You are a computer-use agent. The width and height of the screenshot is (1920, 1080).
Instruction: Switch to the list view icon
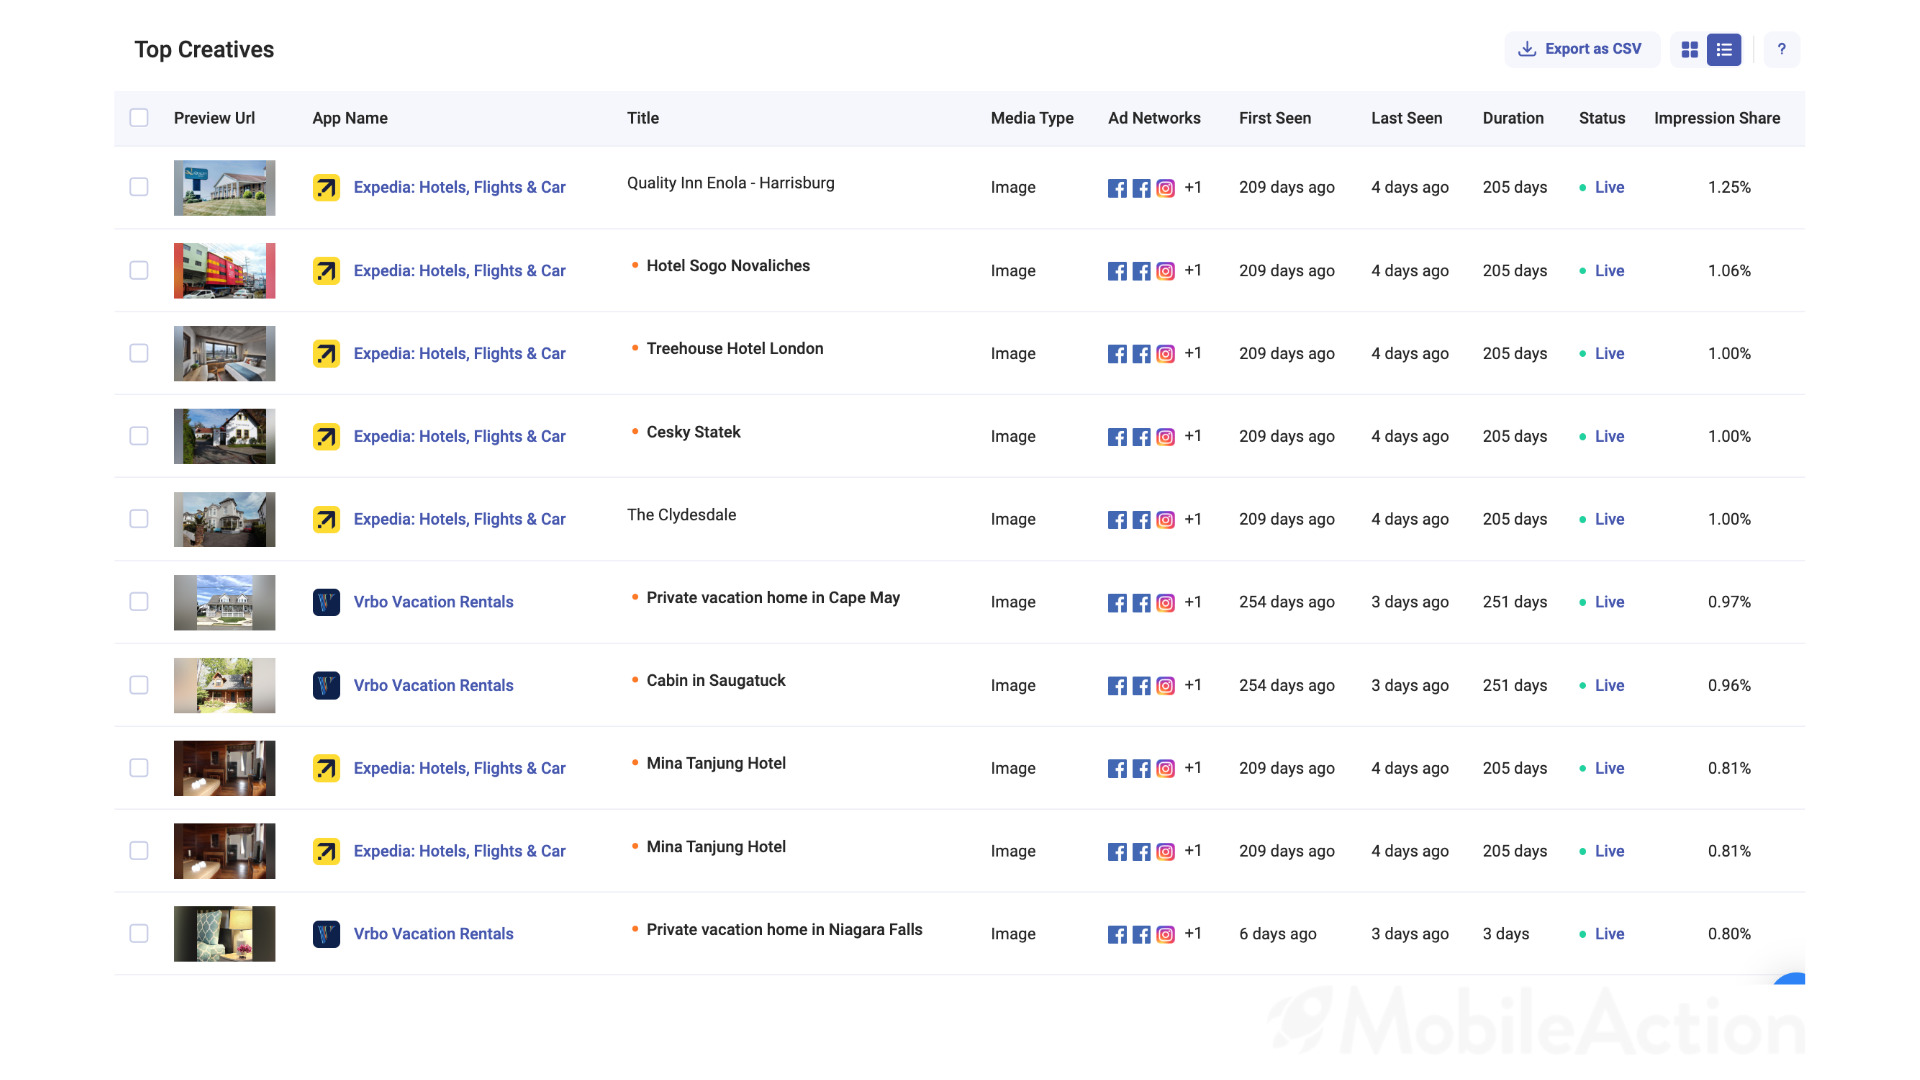tap(1724, 50)
